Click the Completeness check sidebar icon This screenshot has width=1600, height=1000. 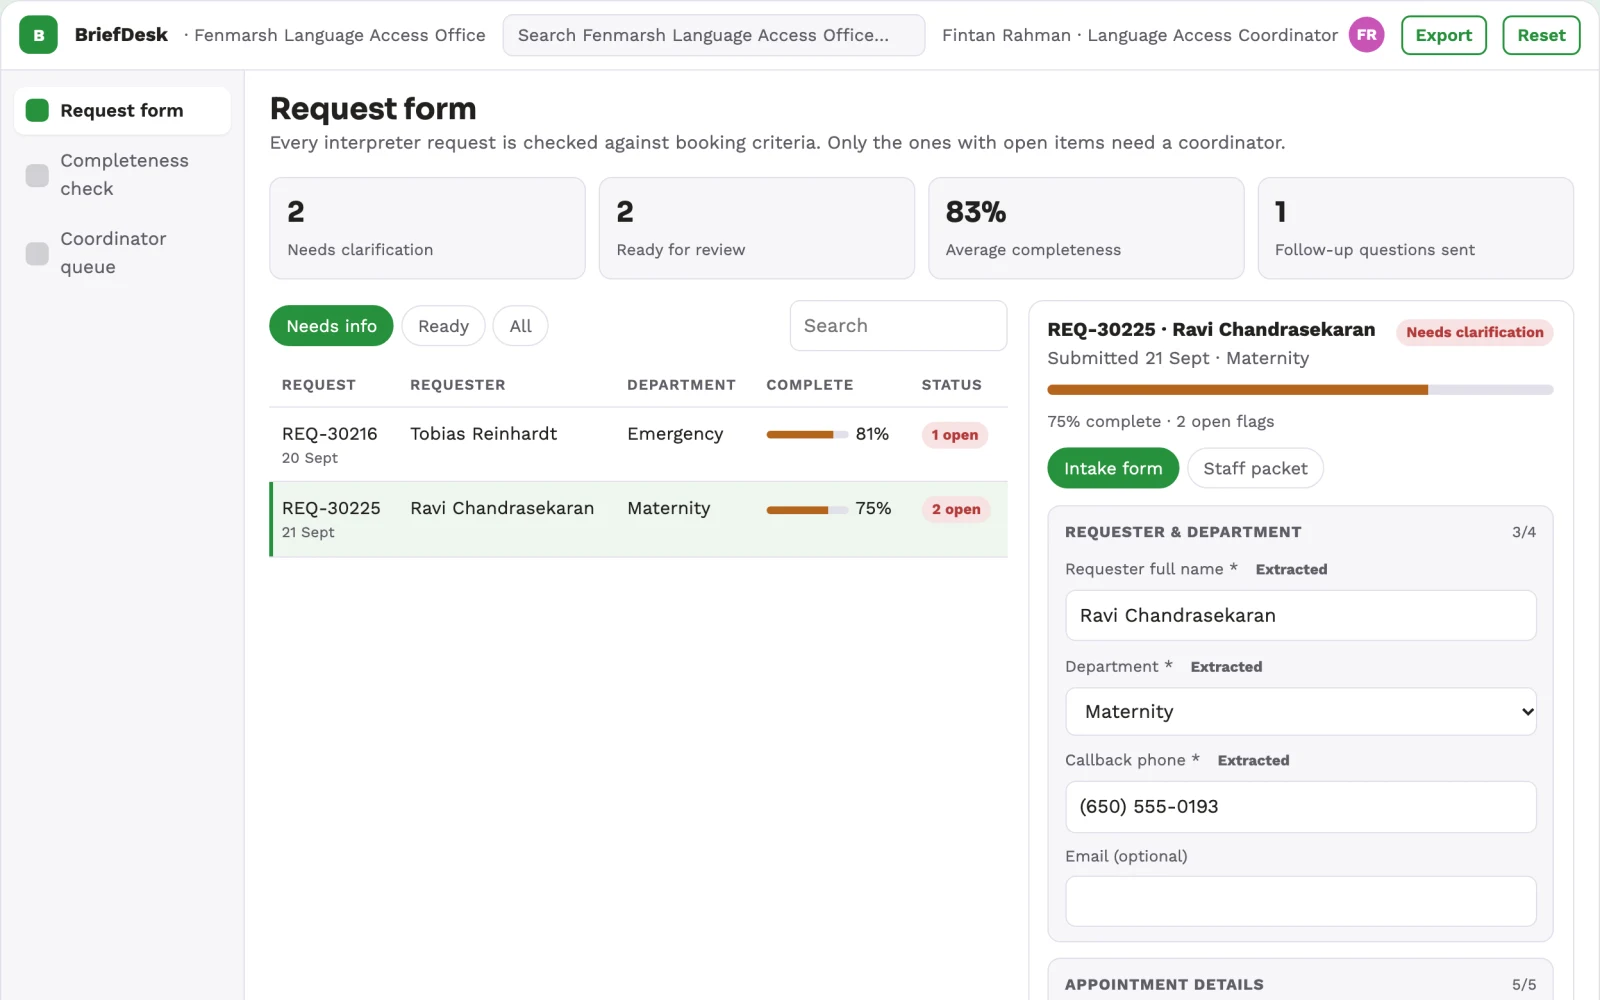point(37,175)
